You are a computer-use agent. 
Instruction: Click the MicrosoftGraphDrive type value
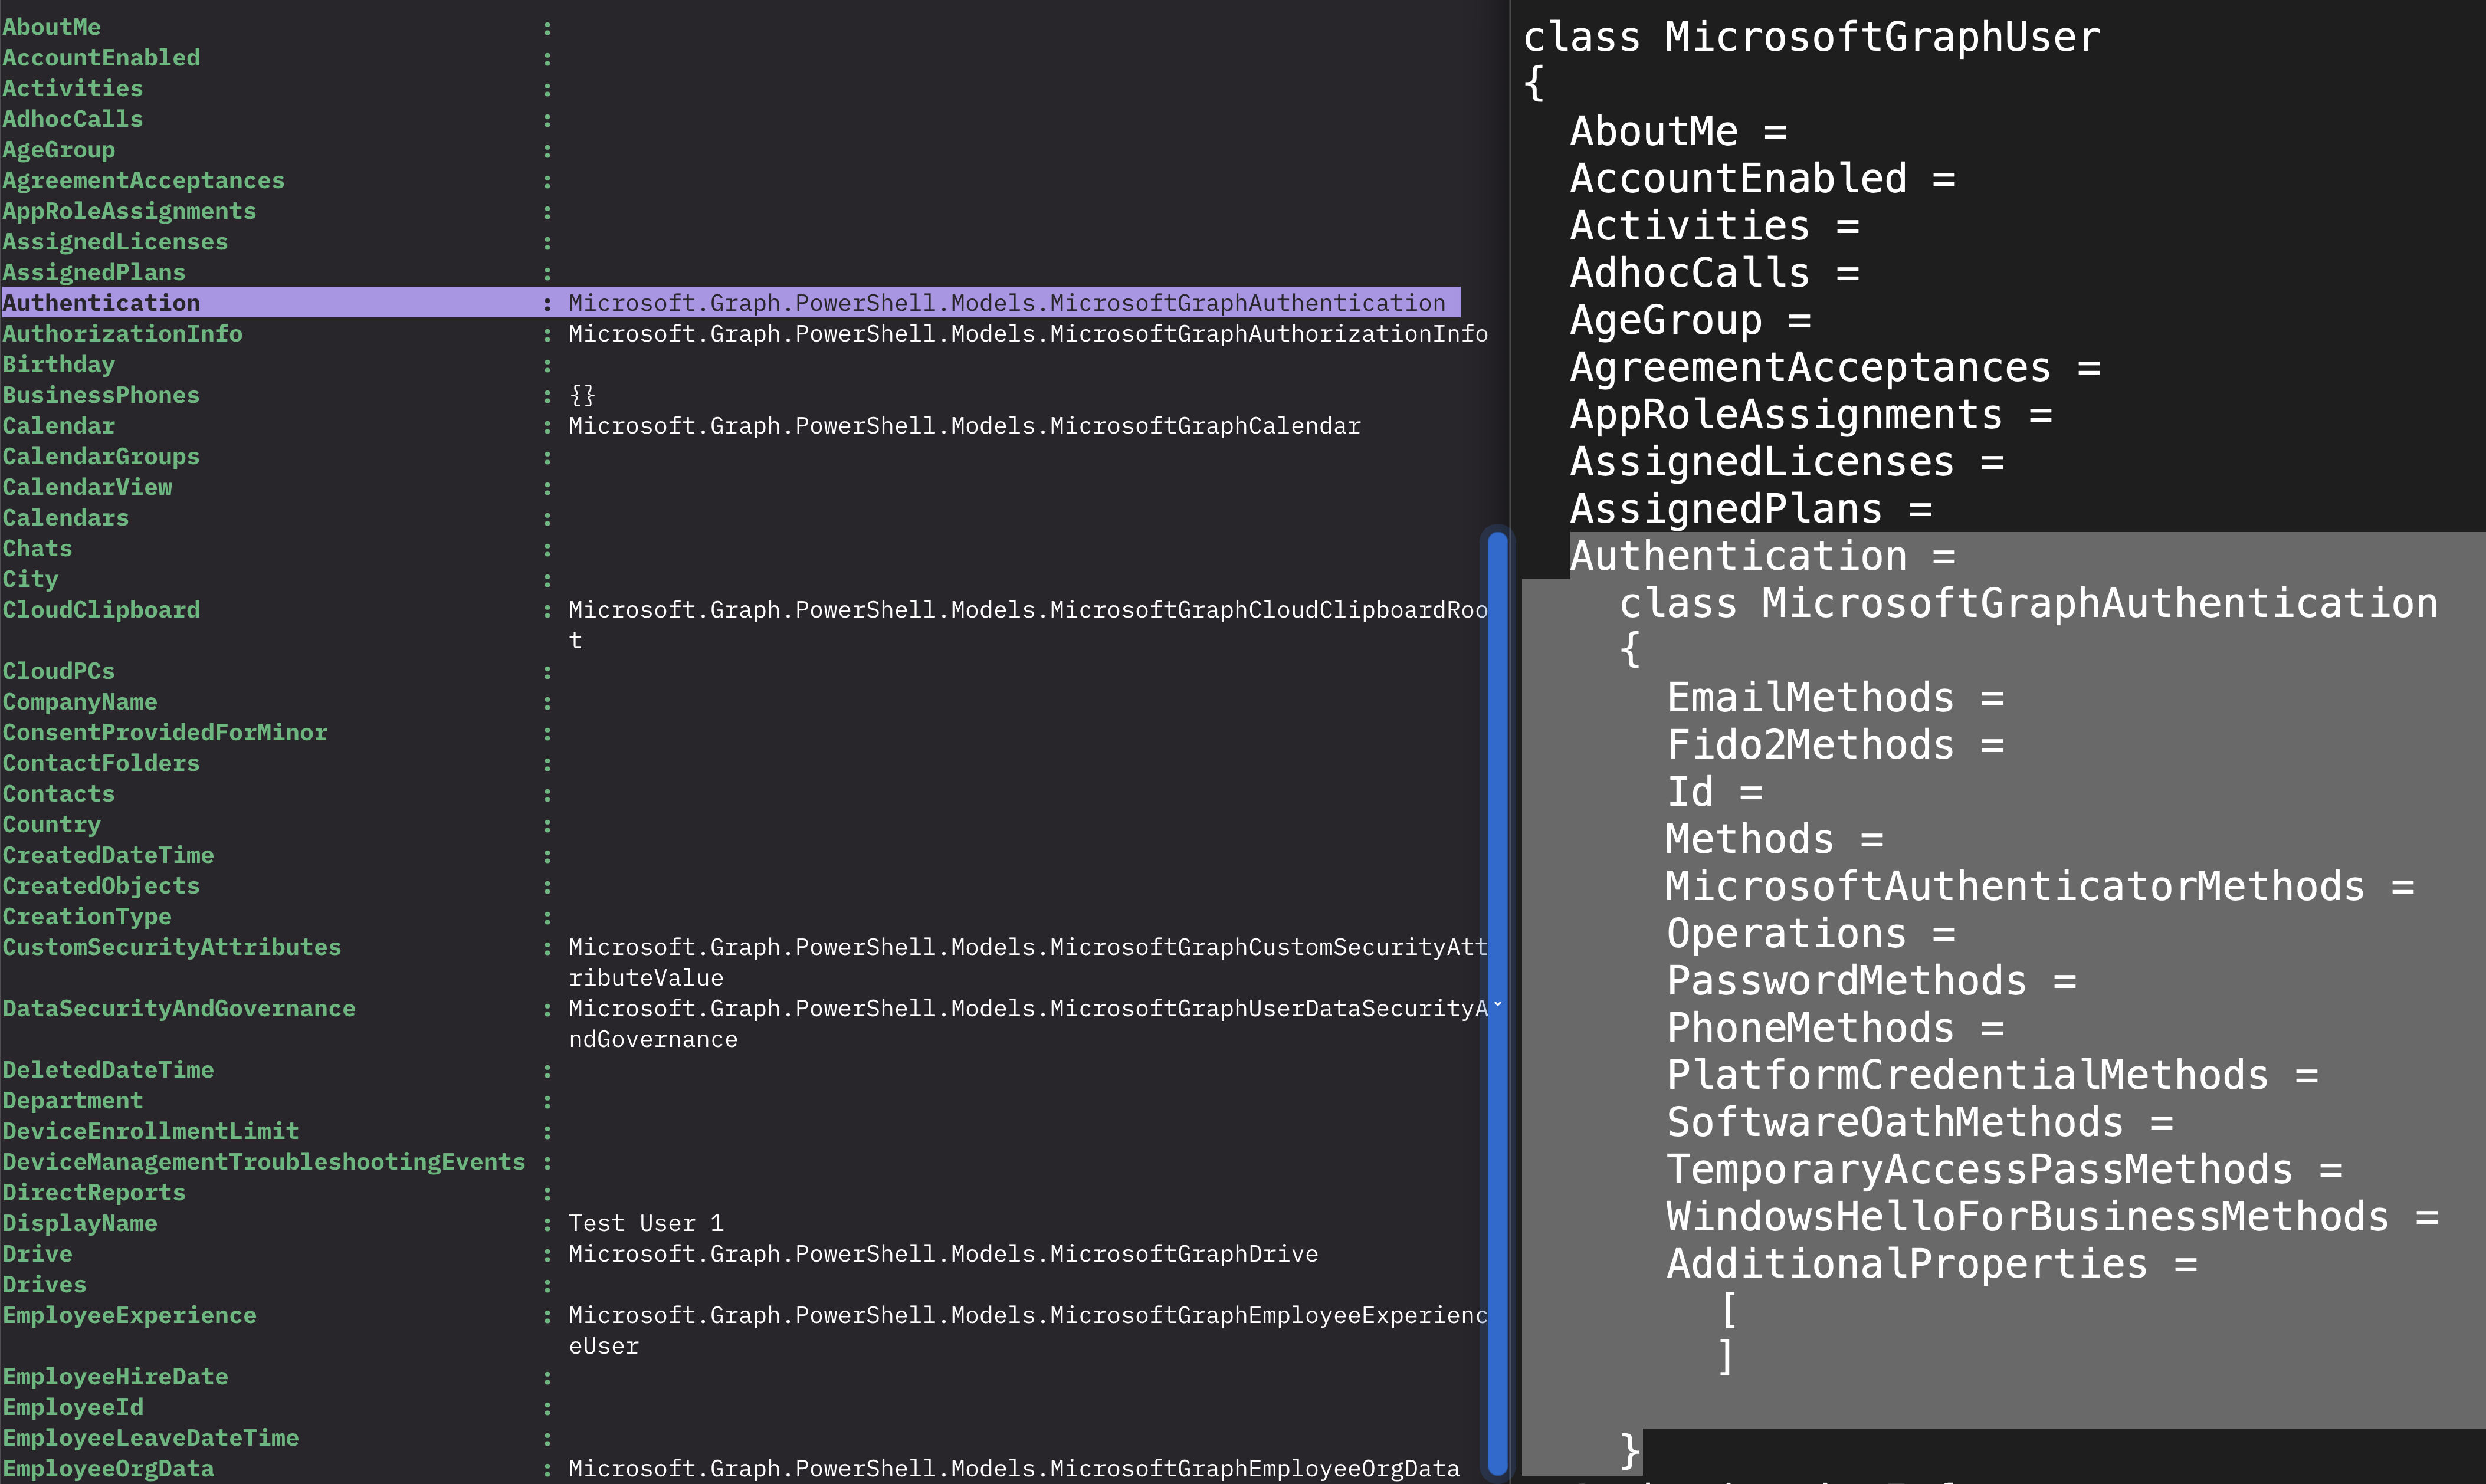[943, 1254]
